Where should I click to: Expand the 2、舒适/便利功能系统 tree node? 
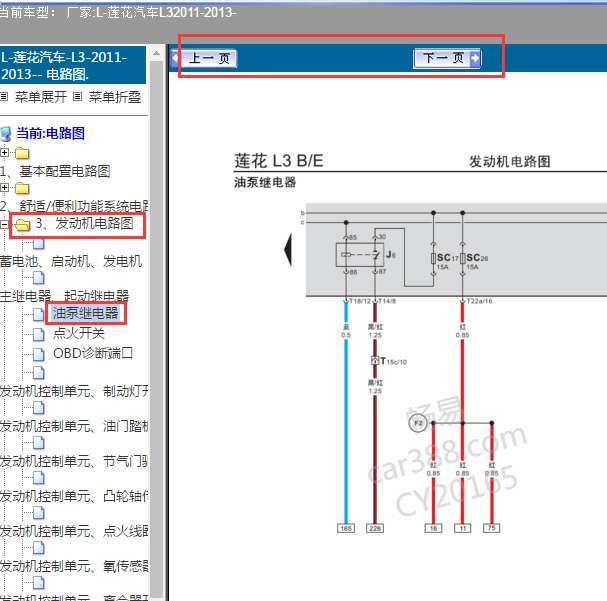4,188
